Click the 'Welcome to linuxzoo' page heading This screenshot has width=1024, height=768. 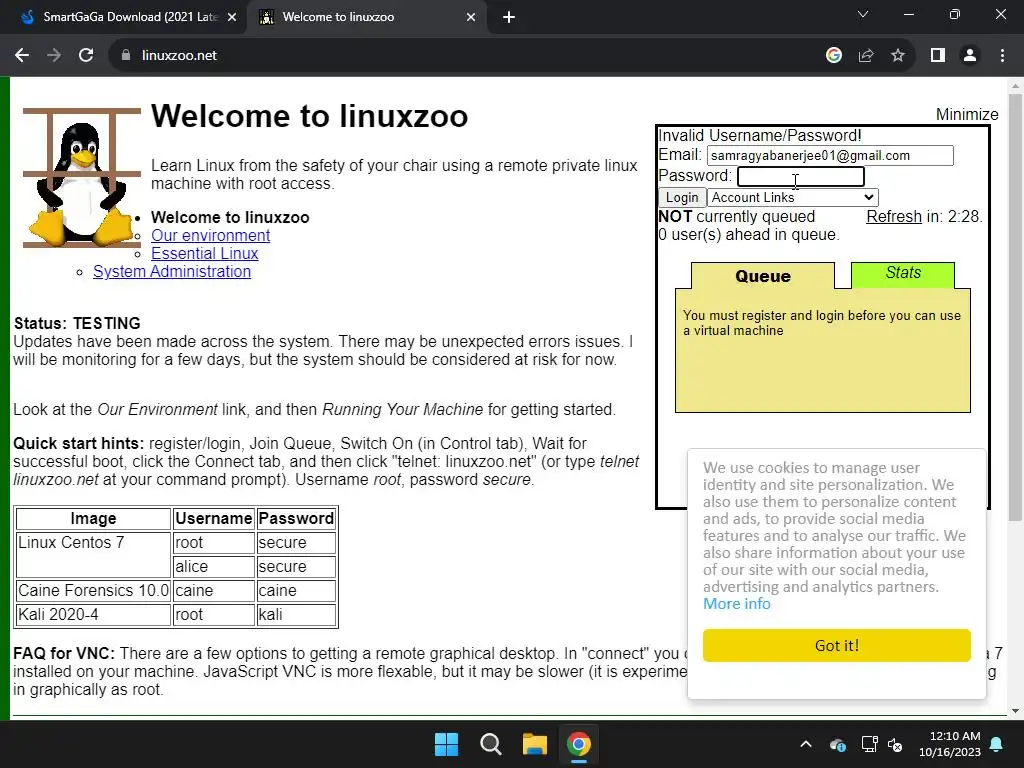[x=310, y=116]
